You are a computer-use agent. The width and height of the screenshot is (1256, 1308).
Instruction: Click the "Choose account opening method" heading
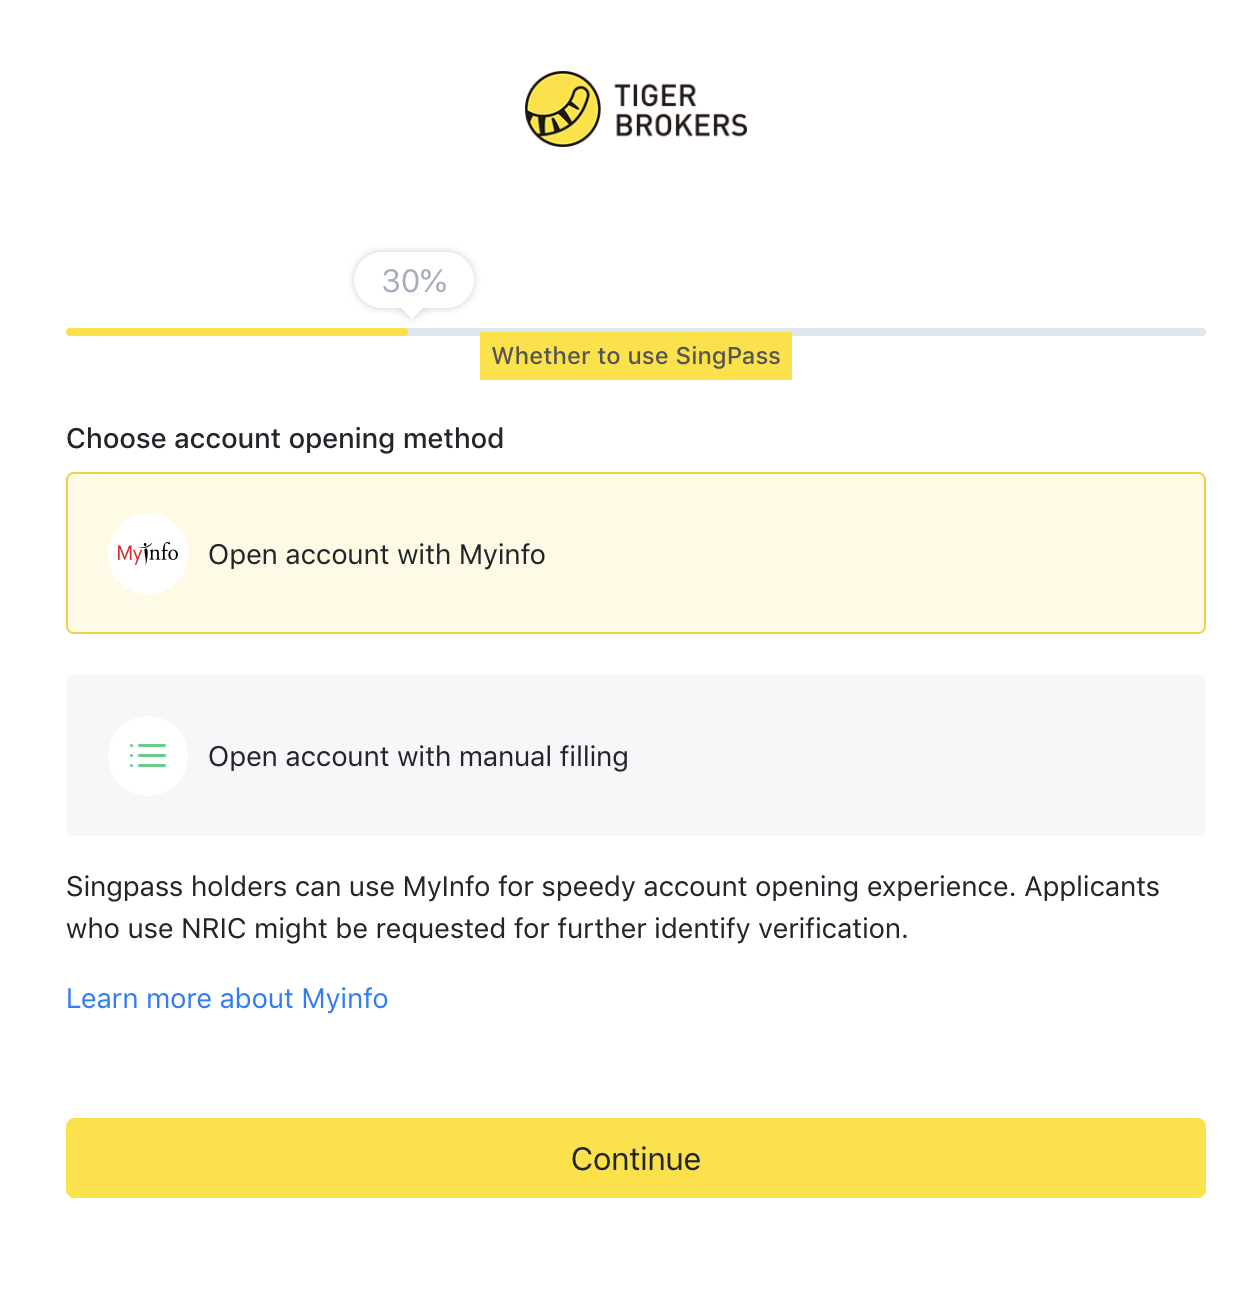point(285,439)
